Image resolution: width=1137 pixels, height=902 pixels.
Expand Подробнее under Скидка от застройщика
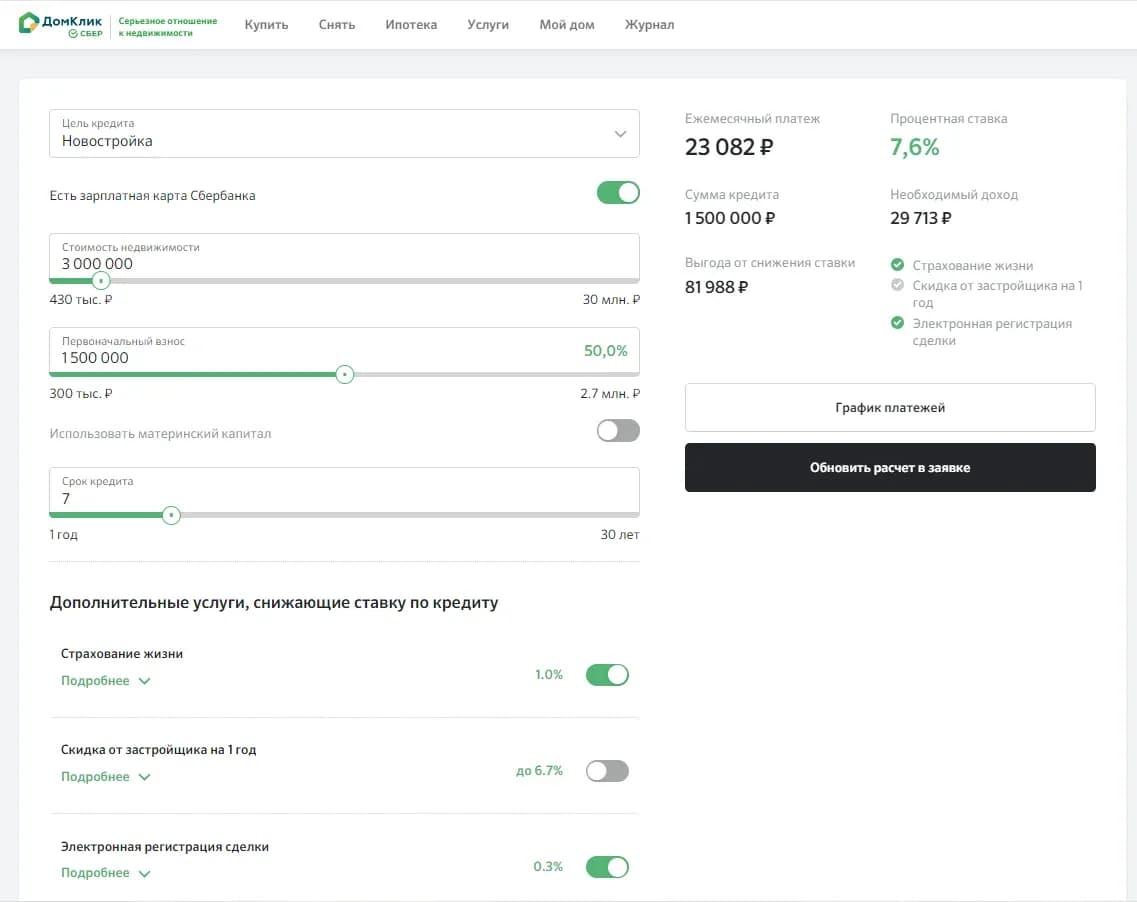tap(105, 777)
